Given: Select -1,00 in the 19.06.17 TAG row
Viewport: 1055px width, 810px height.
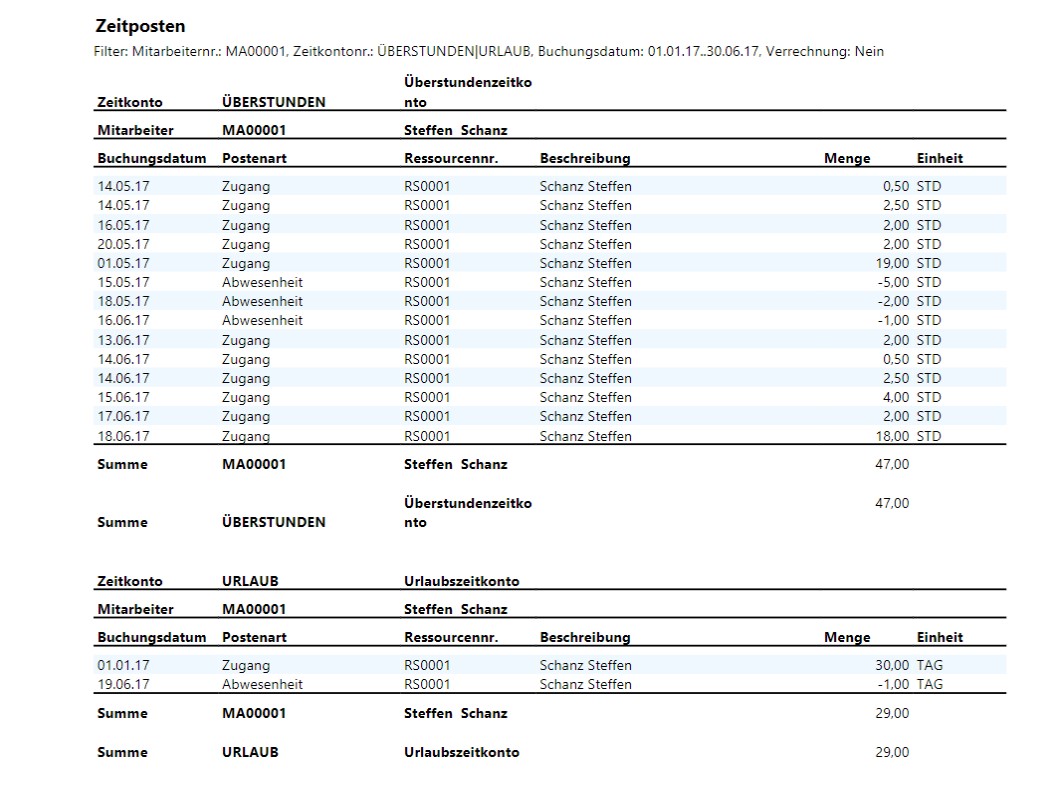Looking at the screenshot, I should coord(893,684).
